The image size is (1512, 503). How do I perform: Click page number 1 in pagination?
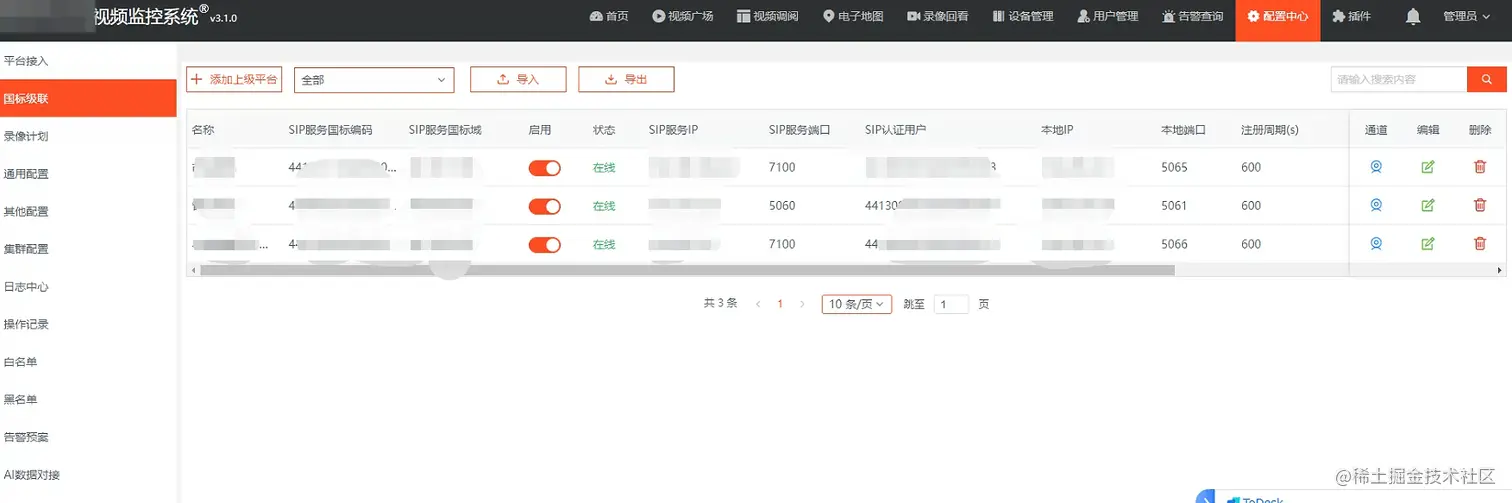[x=780, y=304]
